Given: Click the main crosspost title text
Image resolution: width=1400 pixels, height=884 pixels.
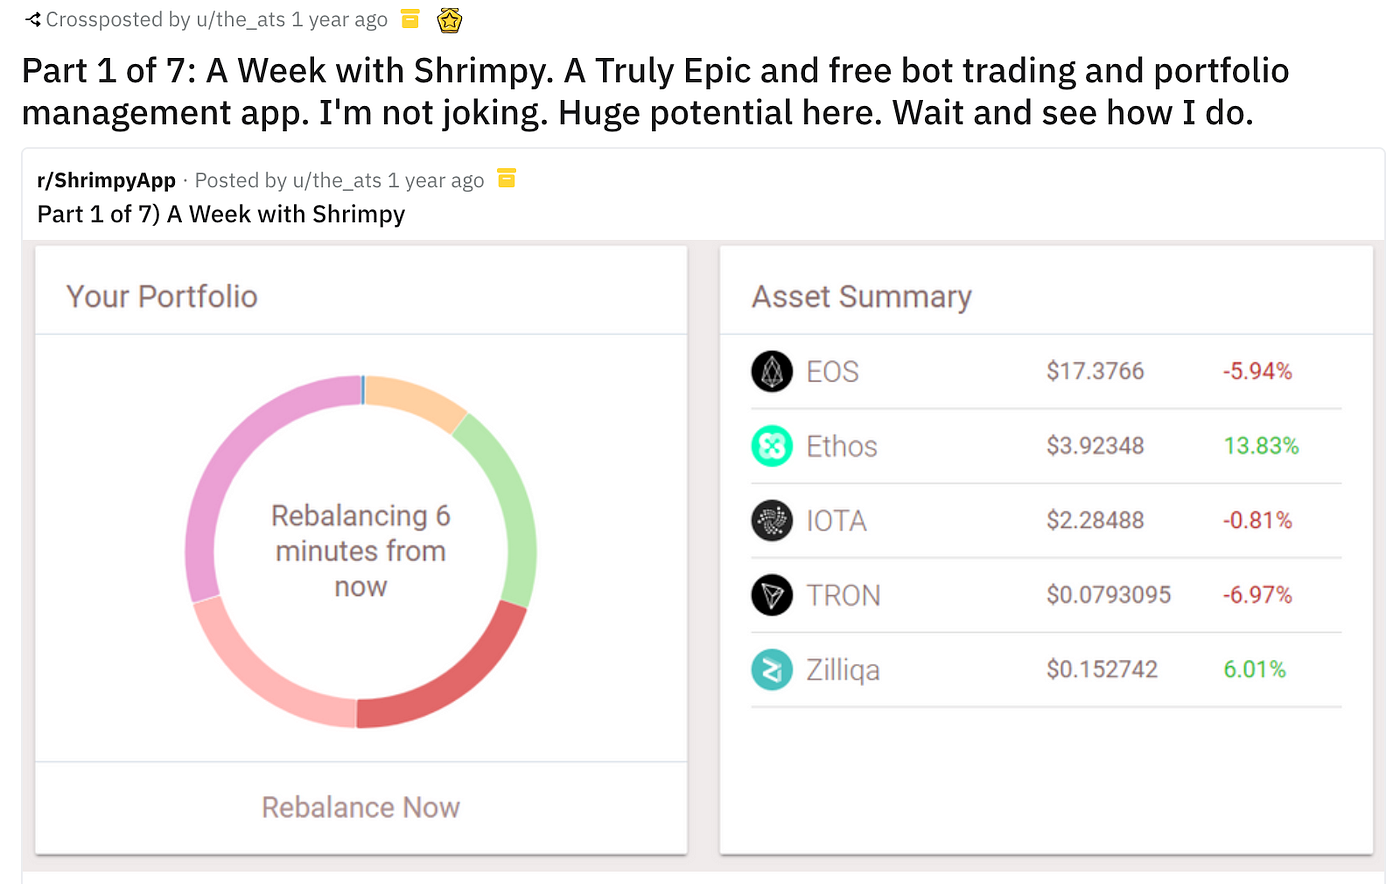Looking at the screenshot, I should 655,92.
